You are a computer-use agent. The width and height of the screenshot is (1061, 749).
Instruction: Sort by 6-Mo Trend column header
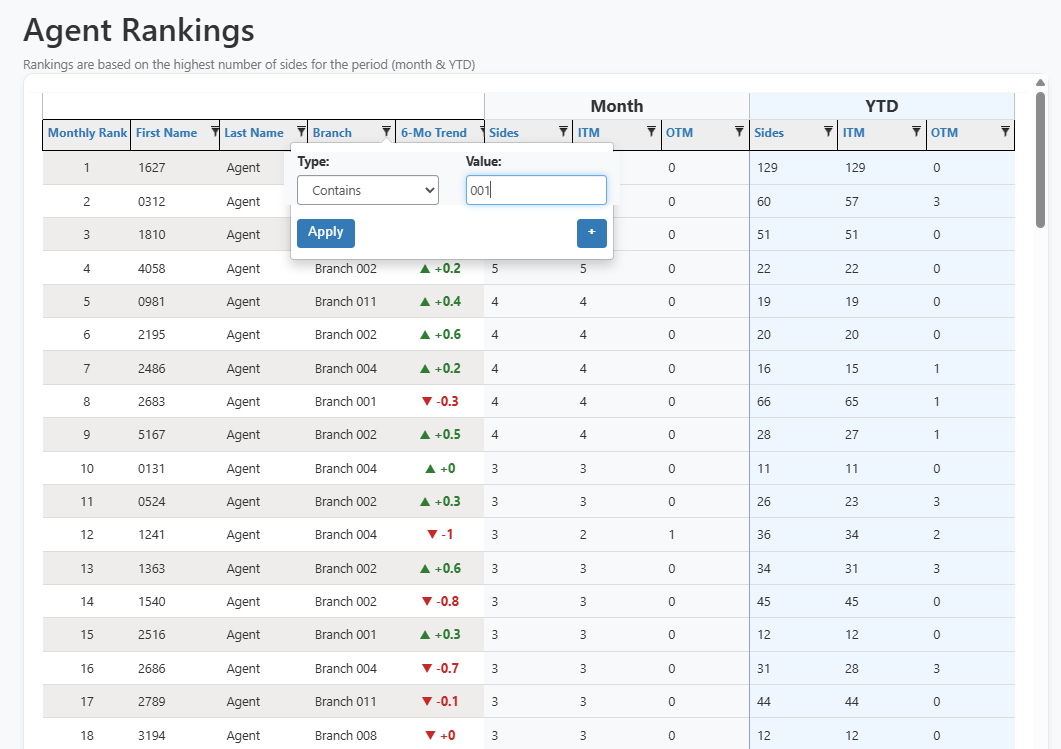[x=434, y=133]
